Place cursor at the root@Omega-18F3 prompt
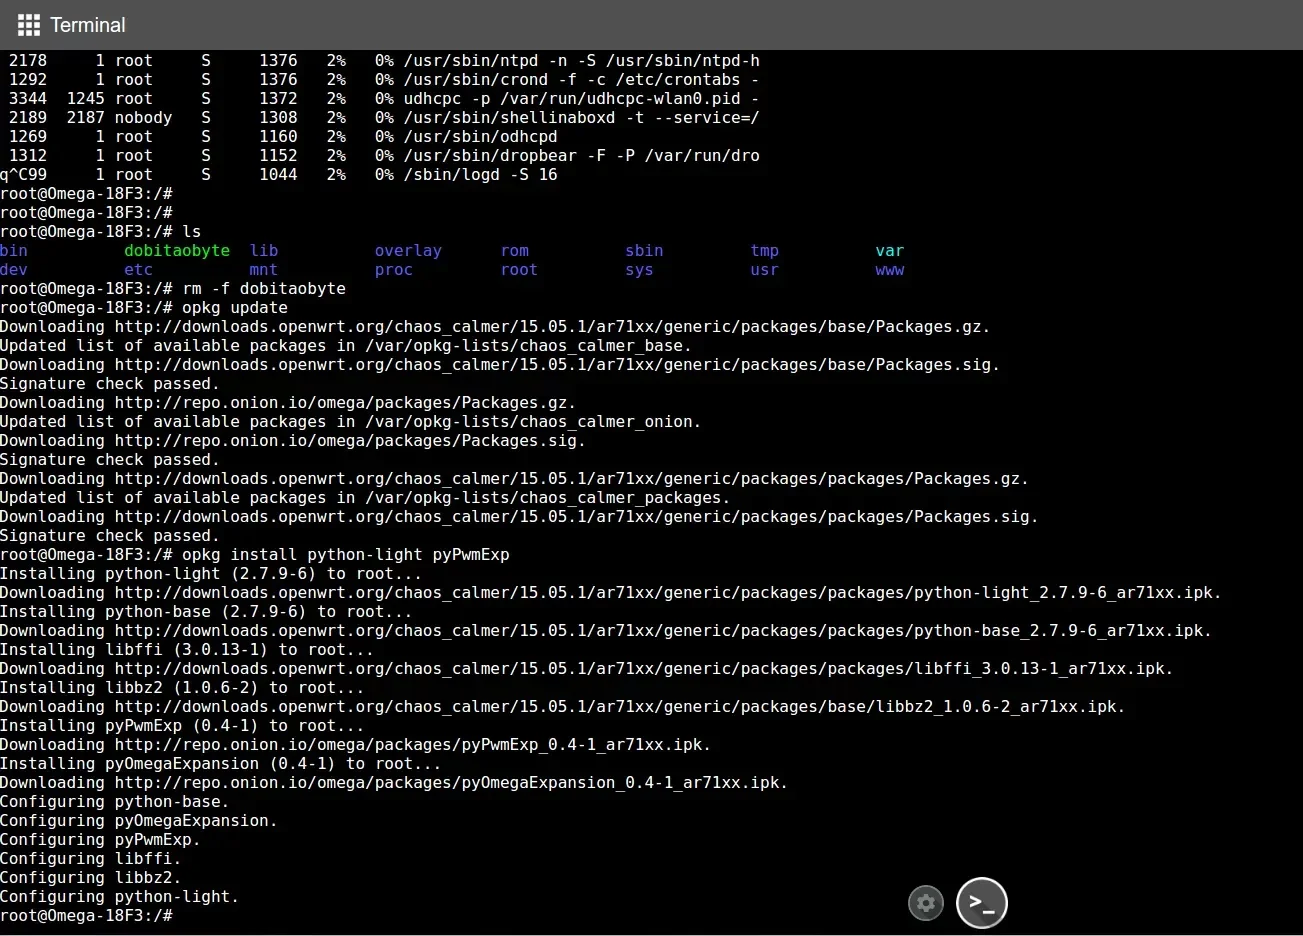1303x936 pixels. coord(85,915)
